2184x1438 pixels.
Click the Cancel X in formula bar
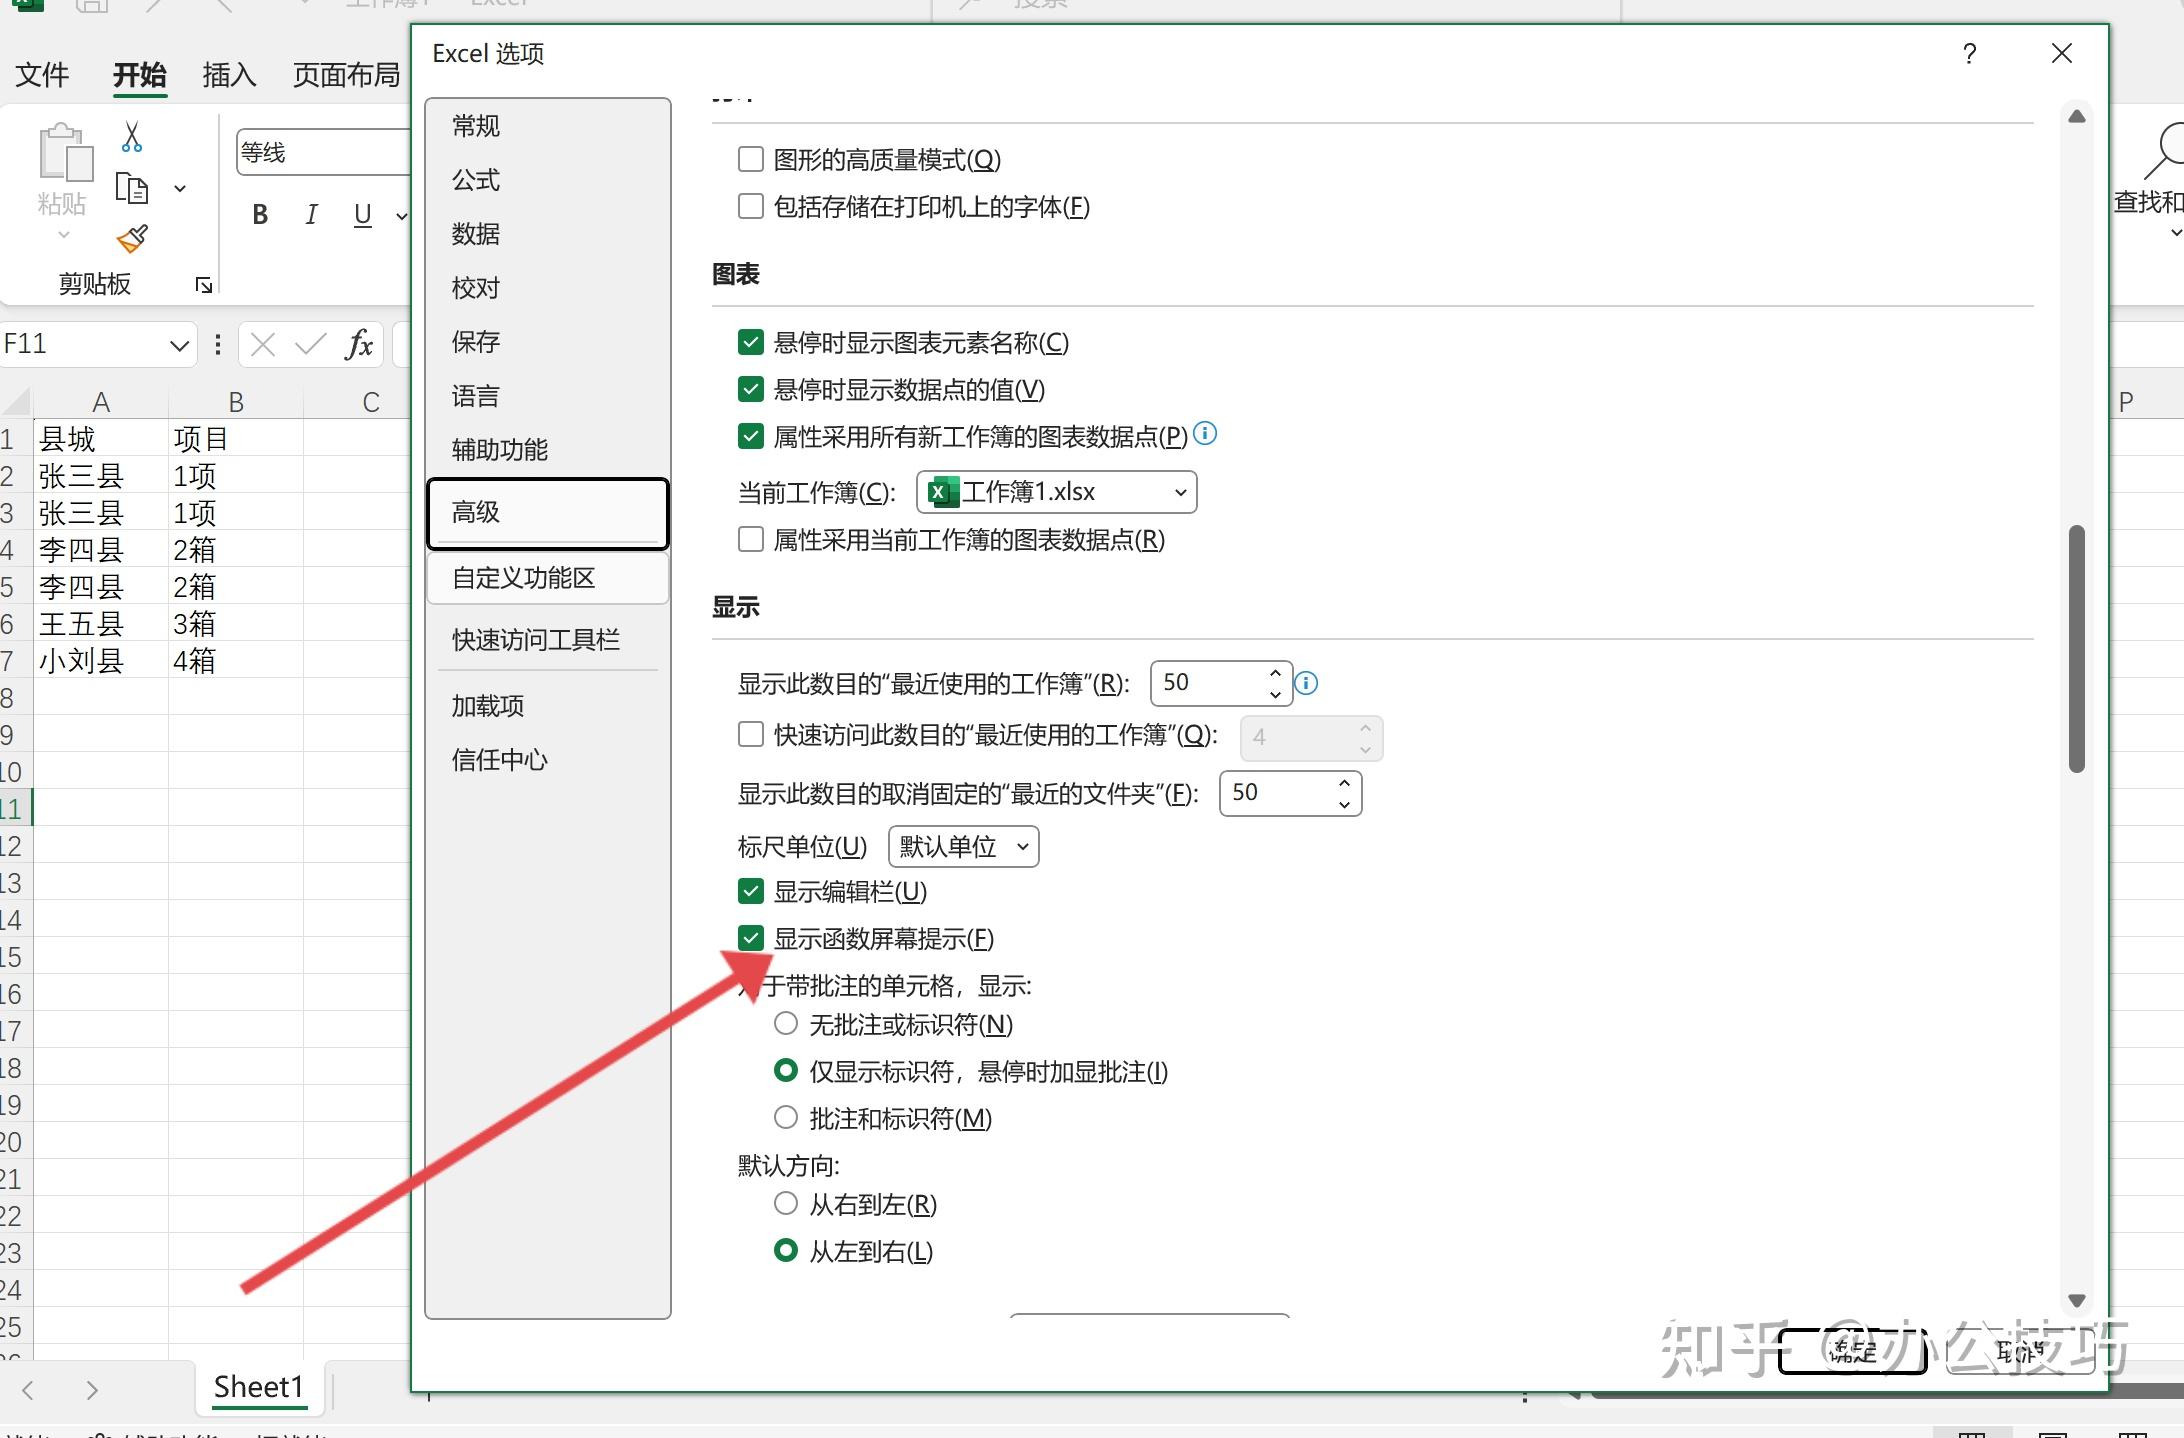point(263,345)
